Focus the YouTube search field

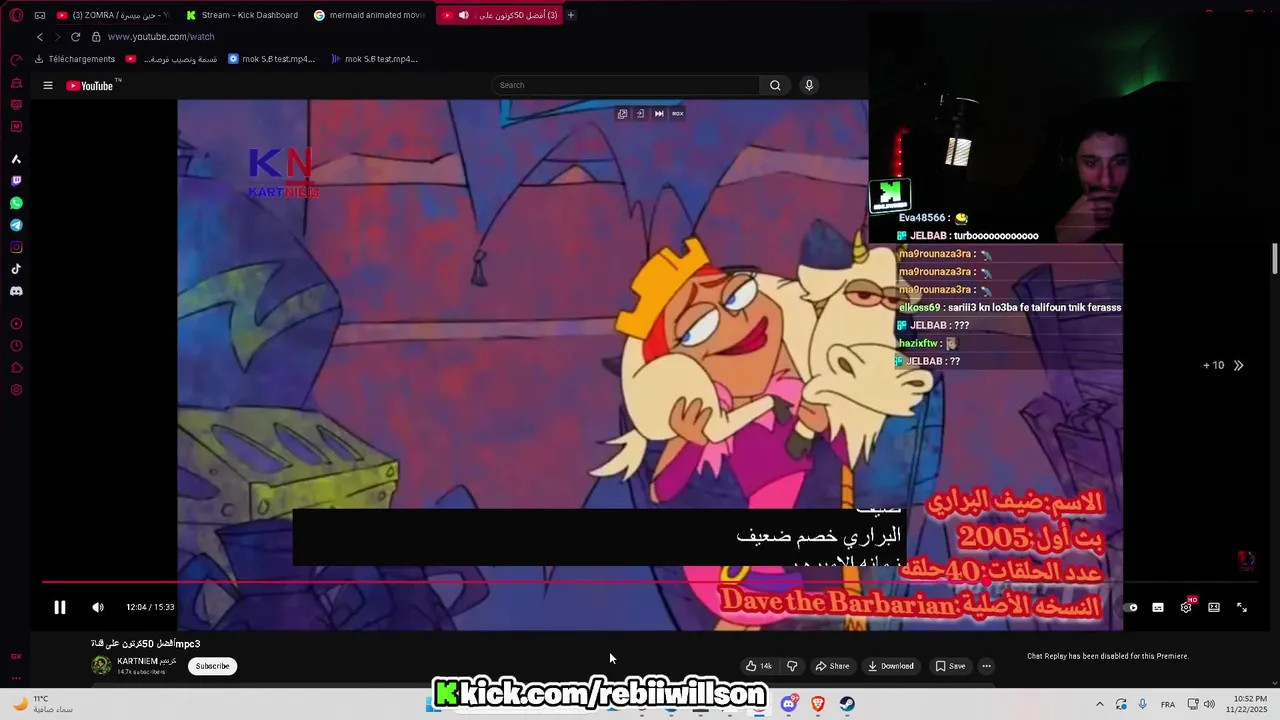click(x=626, y=85)
